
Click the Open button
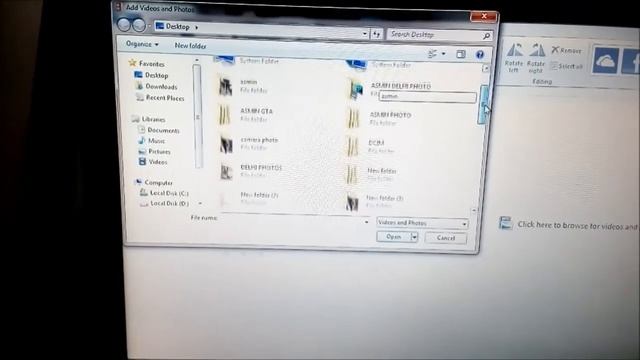coord(393,237)
